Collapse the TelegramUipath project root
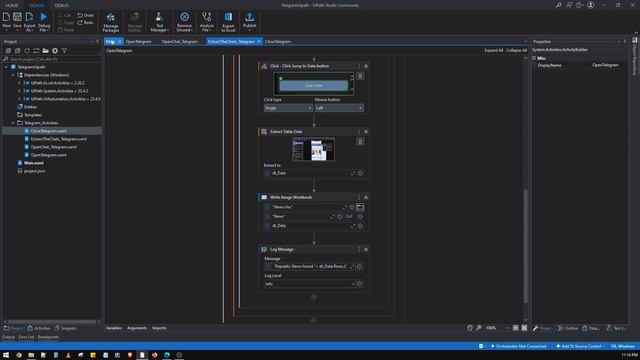 click(x=7, y=67)
